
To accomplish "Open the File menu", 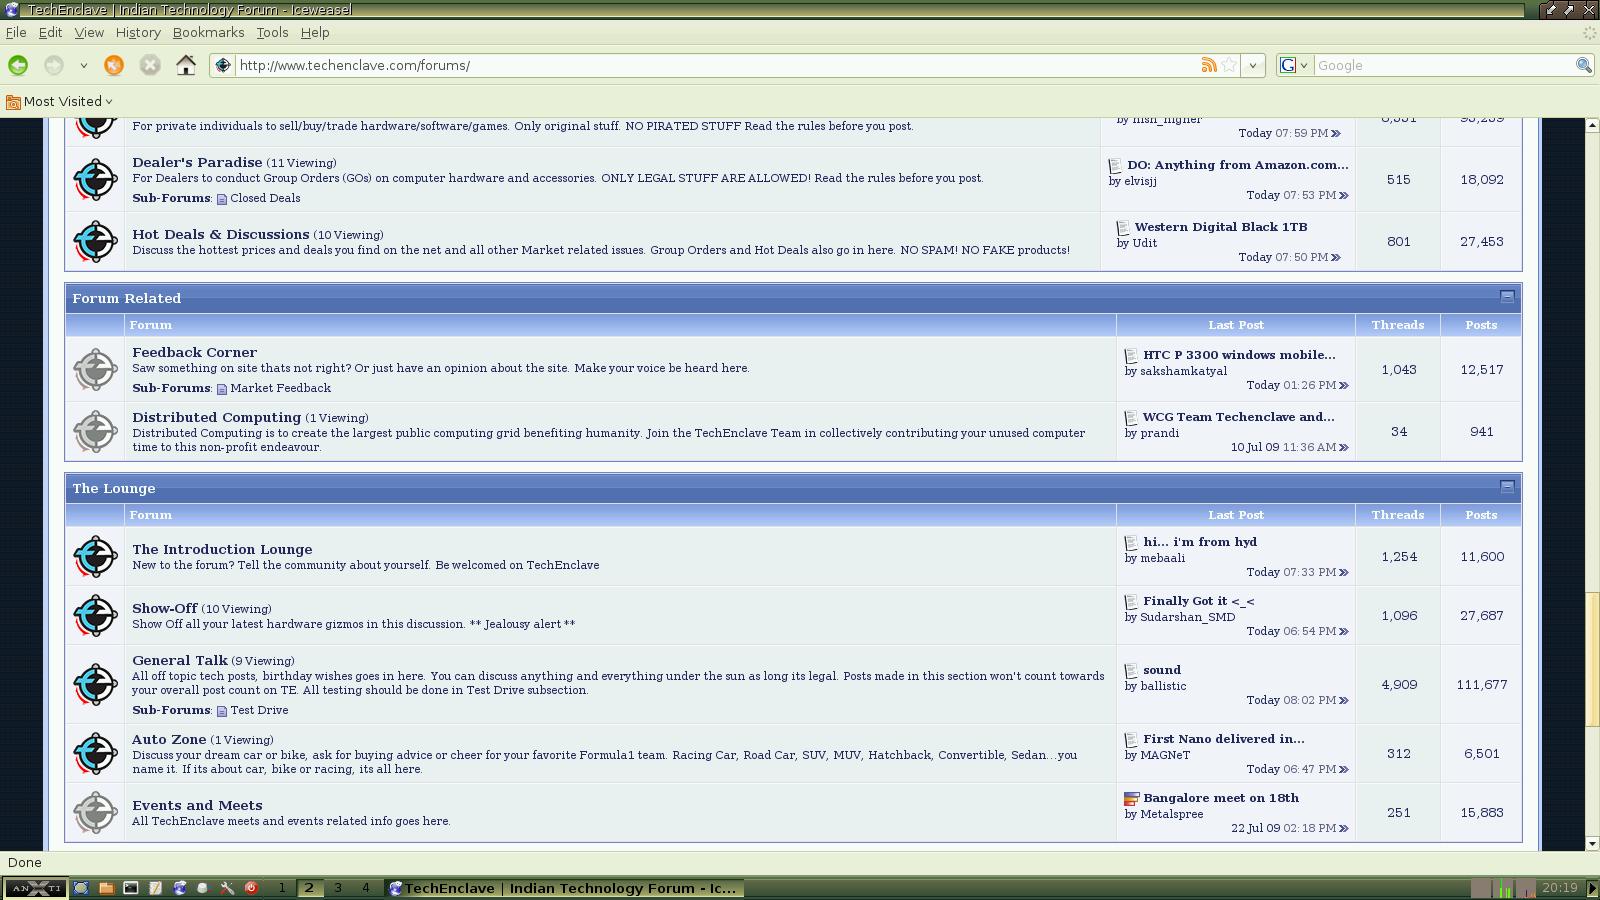I will [16, 32].
